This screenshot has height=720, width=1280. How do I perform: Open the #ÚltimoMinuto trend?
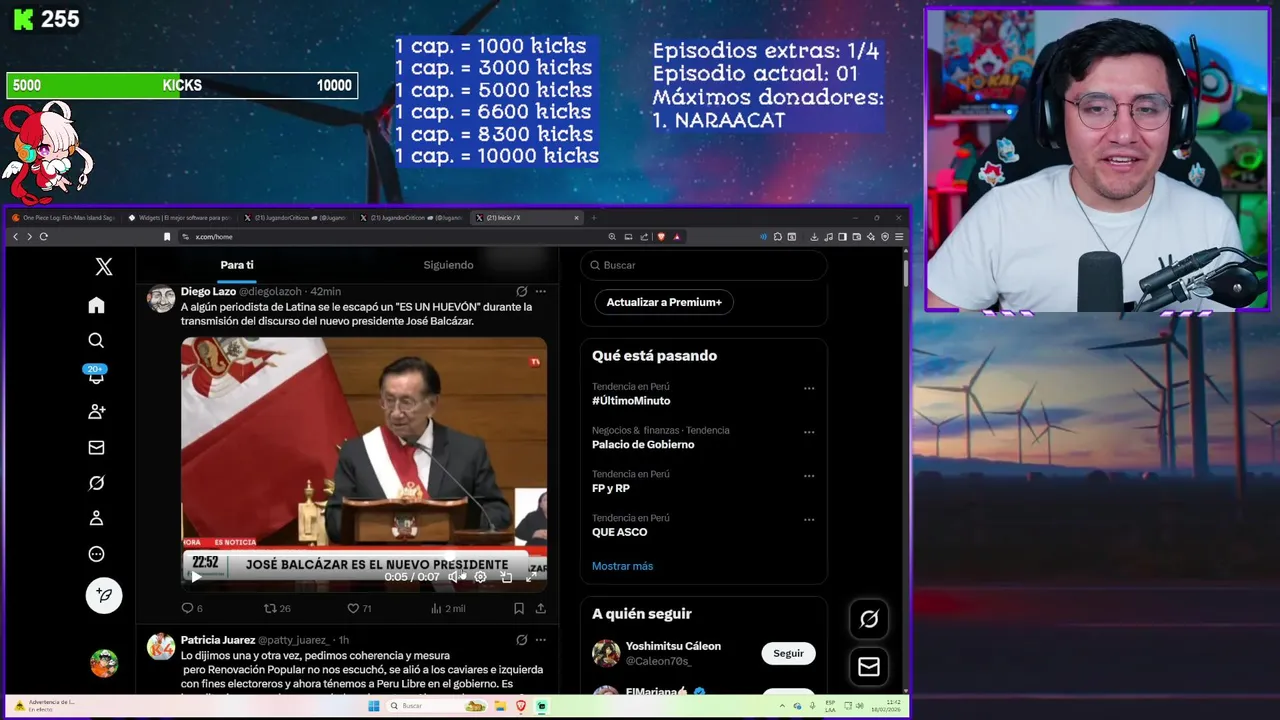631,401
